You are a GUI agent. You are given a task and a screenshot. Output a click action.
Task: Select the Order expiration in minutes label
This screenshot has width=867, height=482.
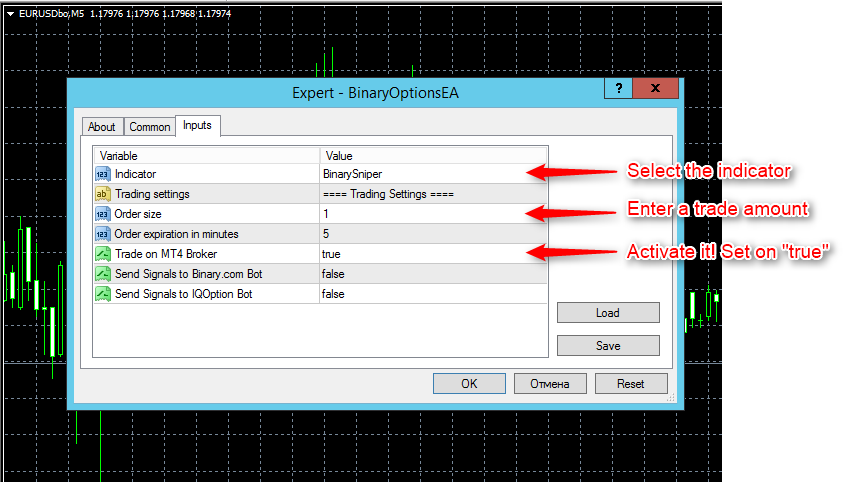click(176, 234)
